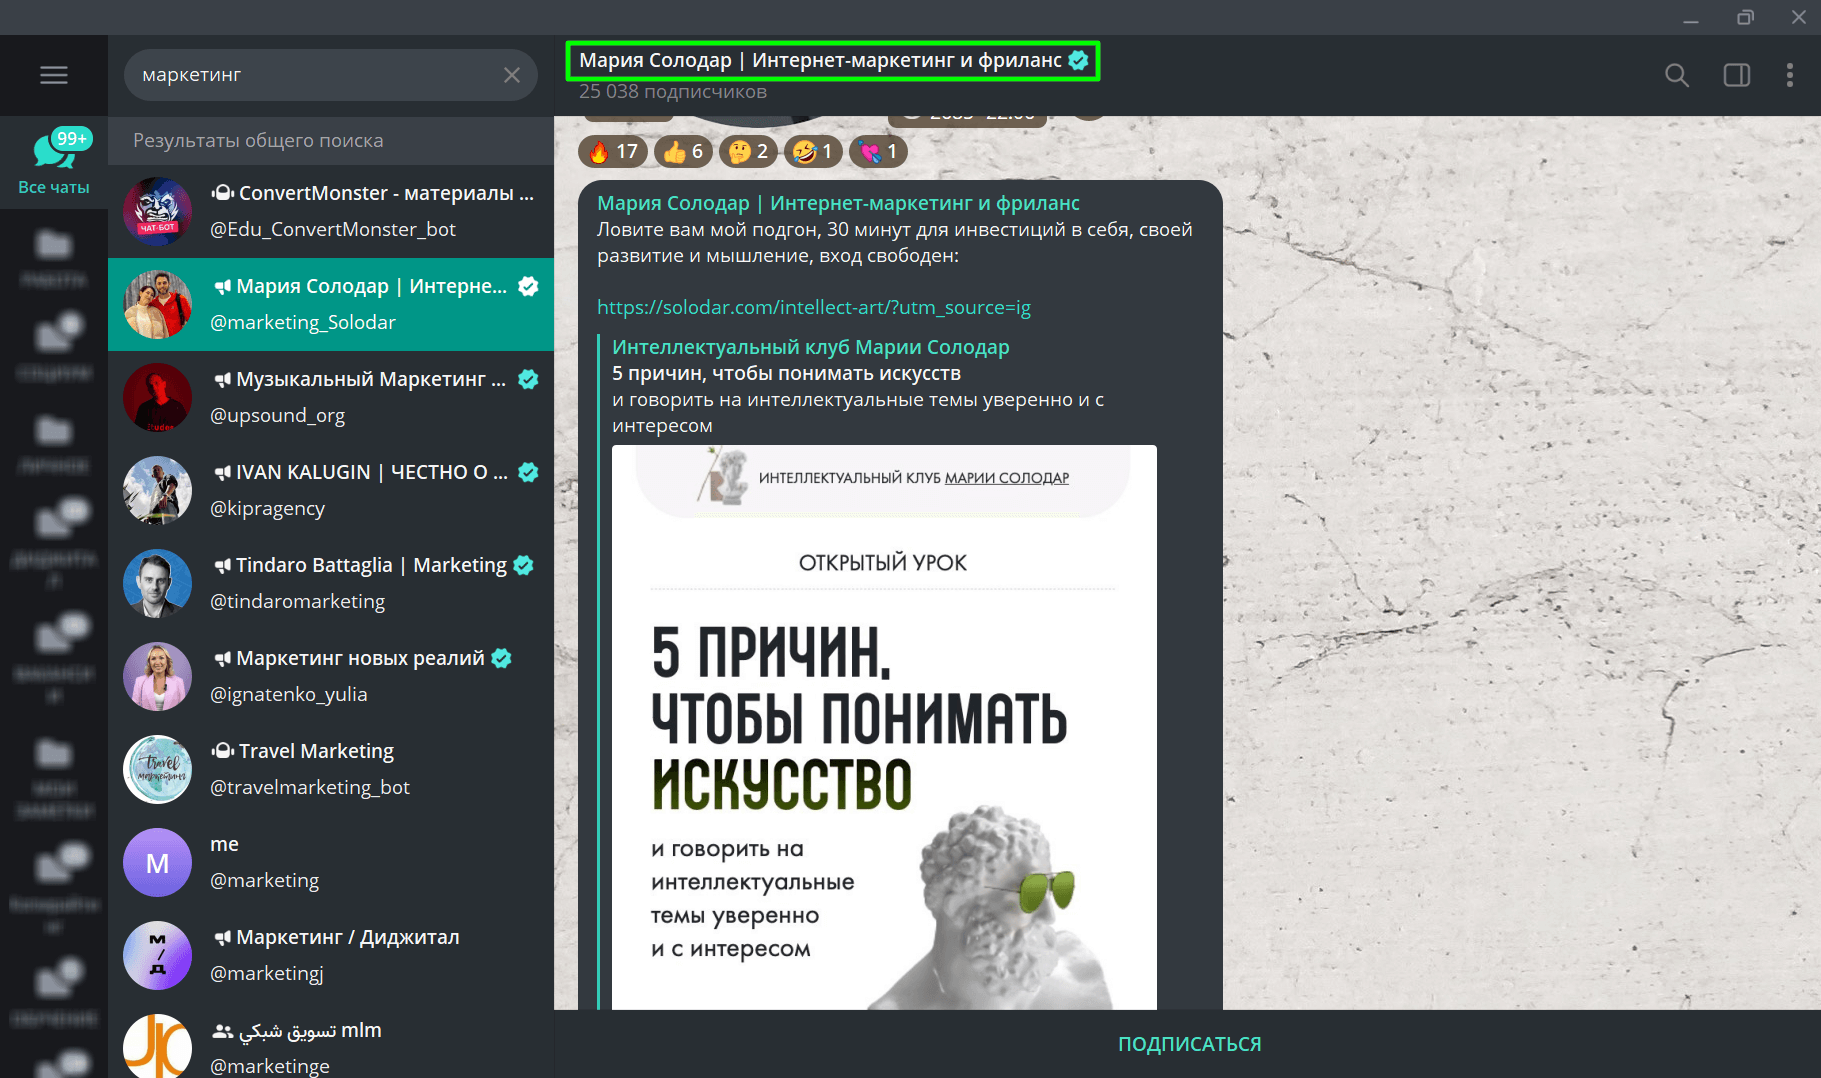Click verified badge beside Маркетинг новых реалий

click(x=502, y=658)
